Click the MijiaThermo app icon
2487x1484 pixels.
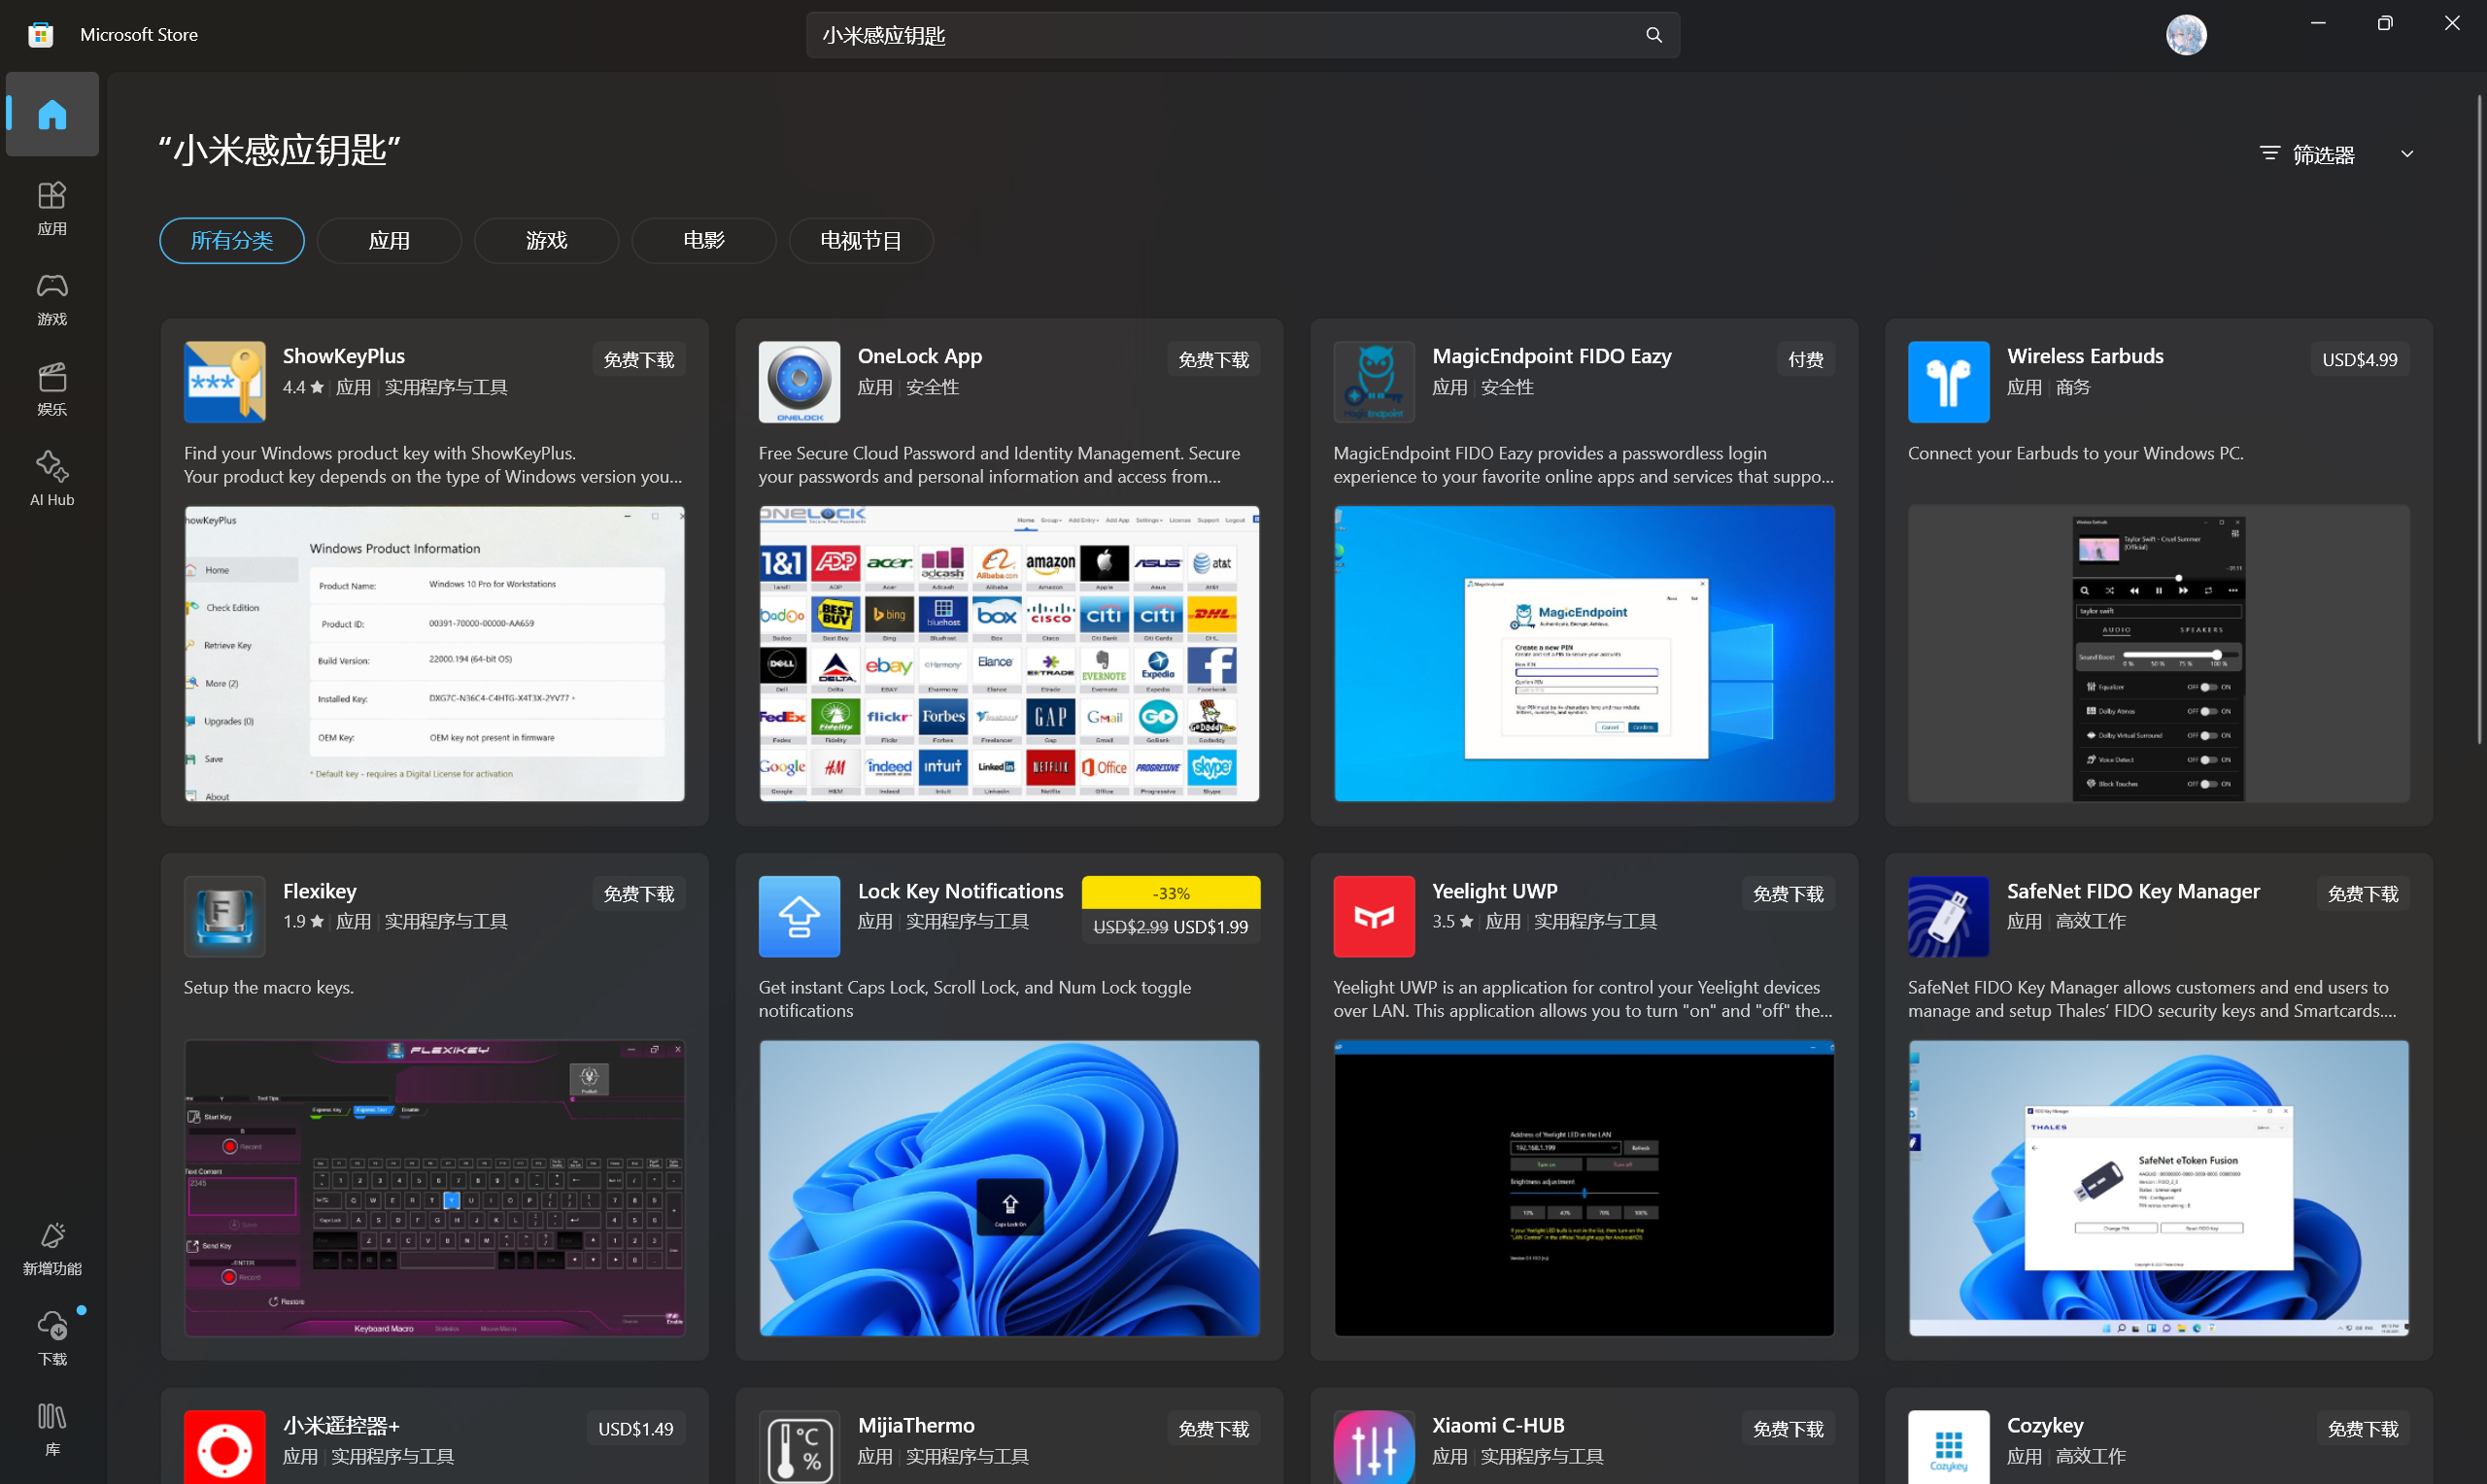pyautogui.click(x=799, y=1448)
